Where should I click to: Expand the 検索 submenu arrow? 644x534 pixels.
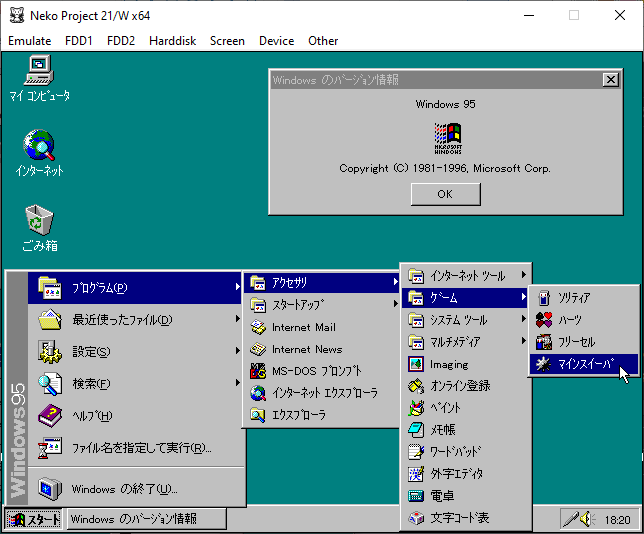click(237, 383)
